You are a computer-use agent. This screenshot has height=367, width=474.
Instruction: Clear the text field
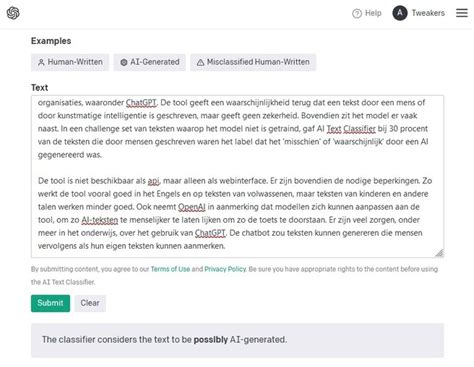90,303
